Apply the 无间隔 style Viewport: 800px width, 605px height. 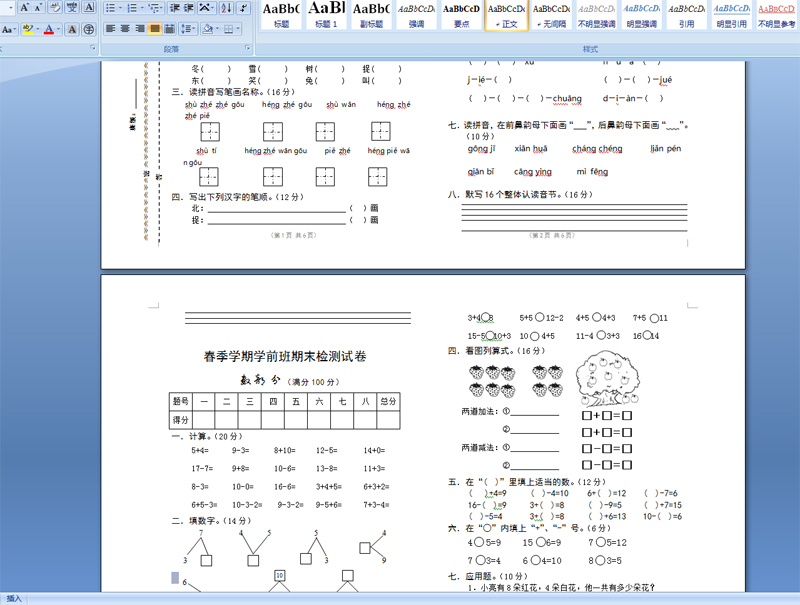552,15
